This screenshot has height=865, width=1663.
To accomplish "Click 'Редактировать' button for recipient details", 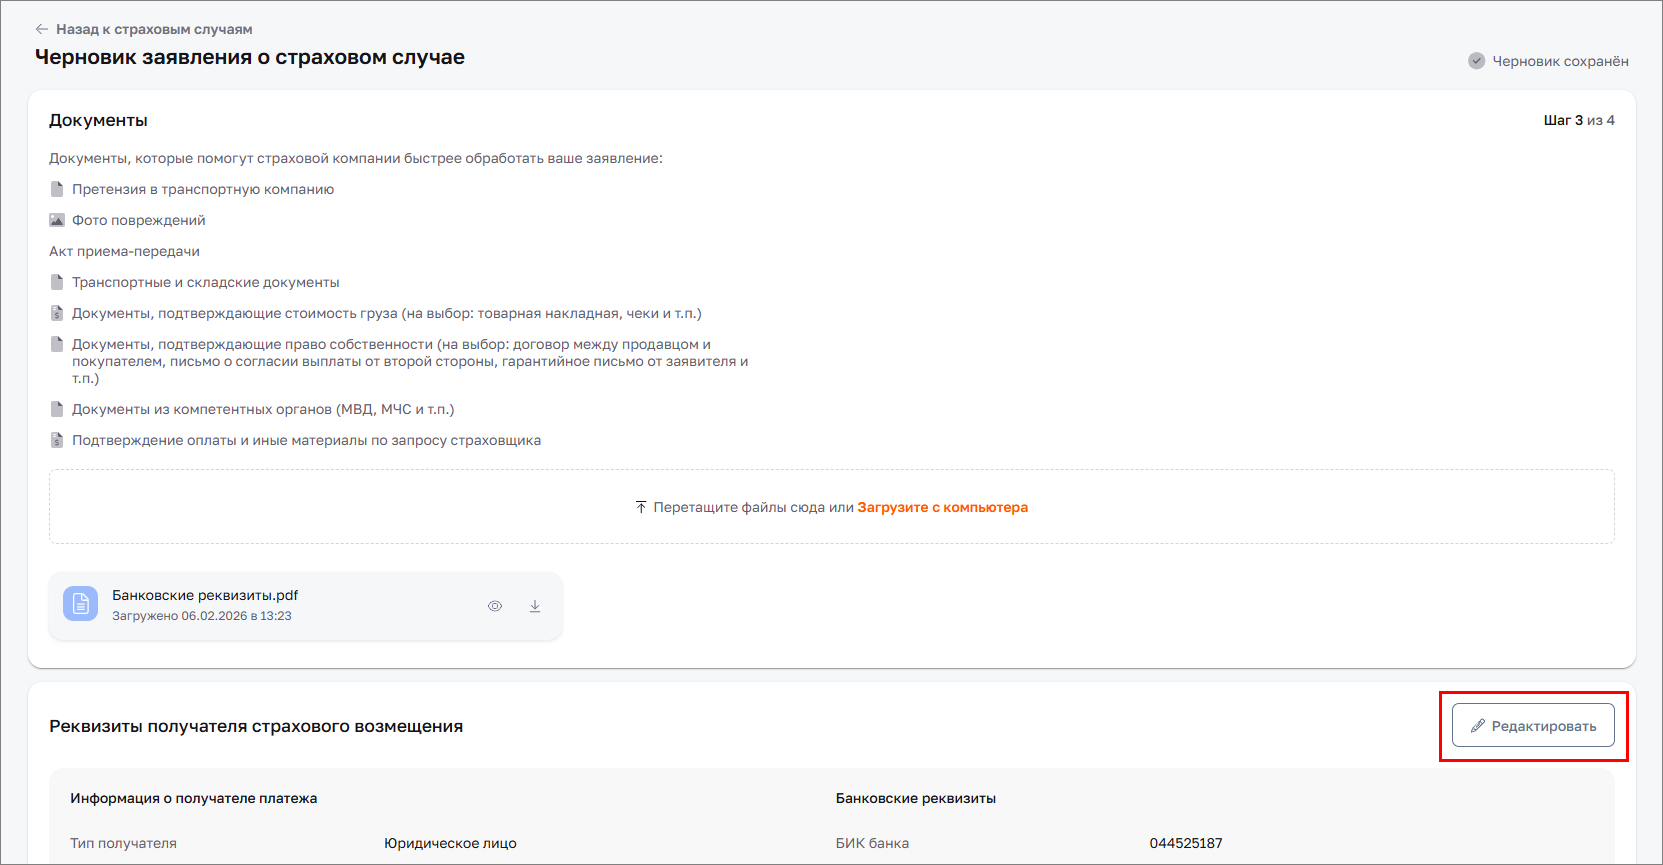I will point(1533,726).
